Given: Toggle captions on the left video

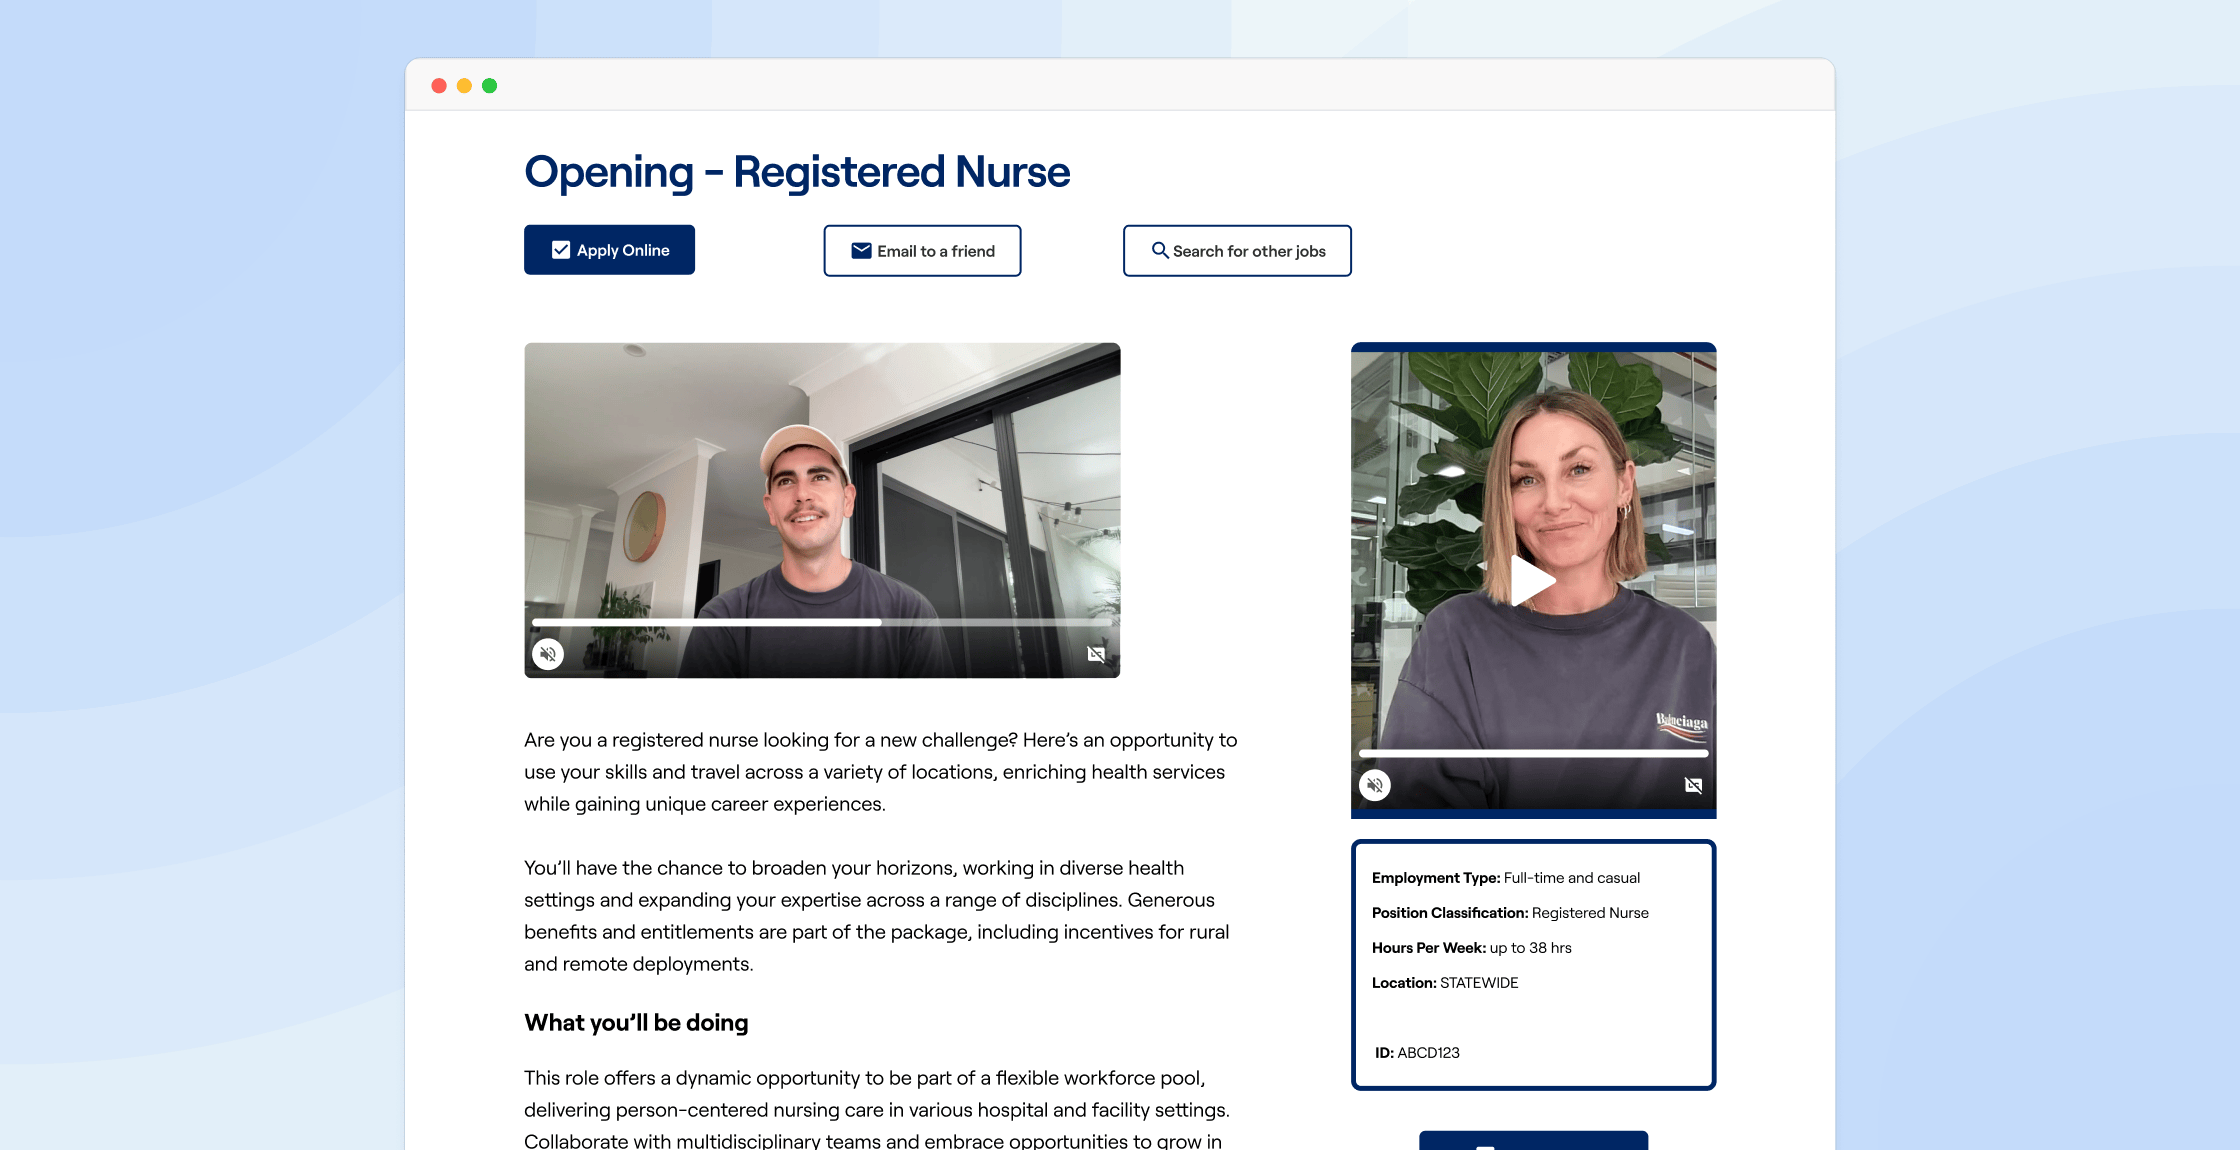Looking at the screenshot, I should pos(1096,654).
